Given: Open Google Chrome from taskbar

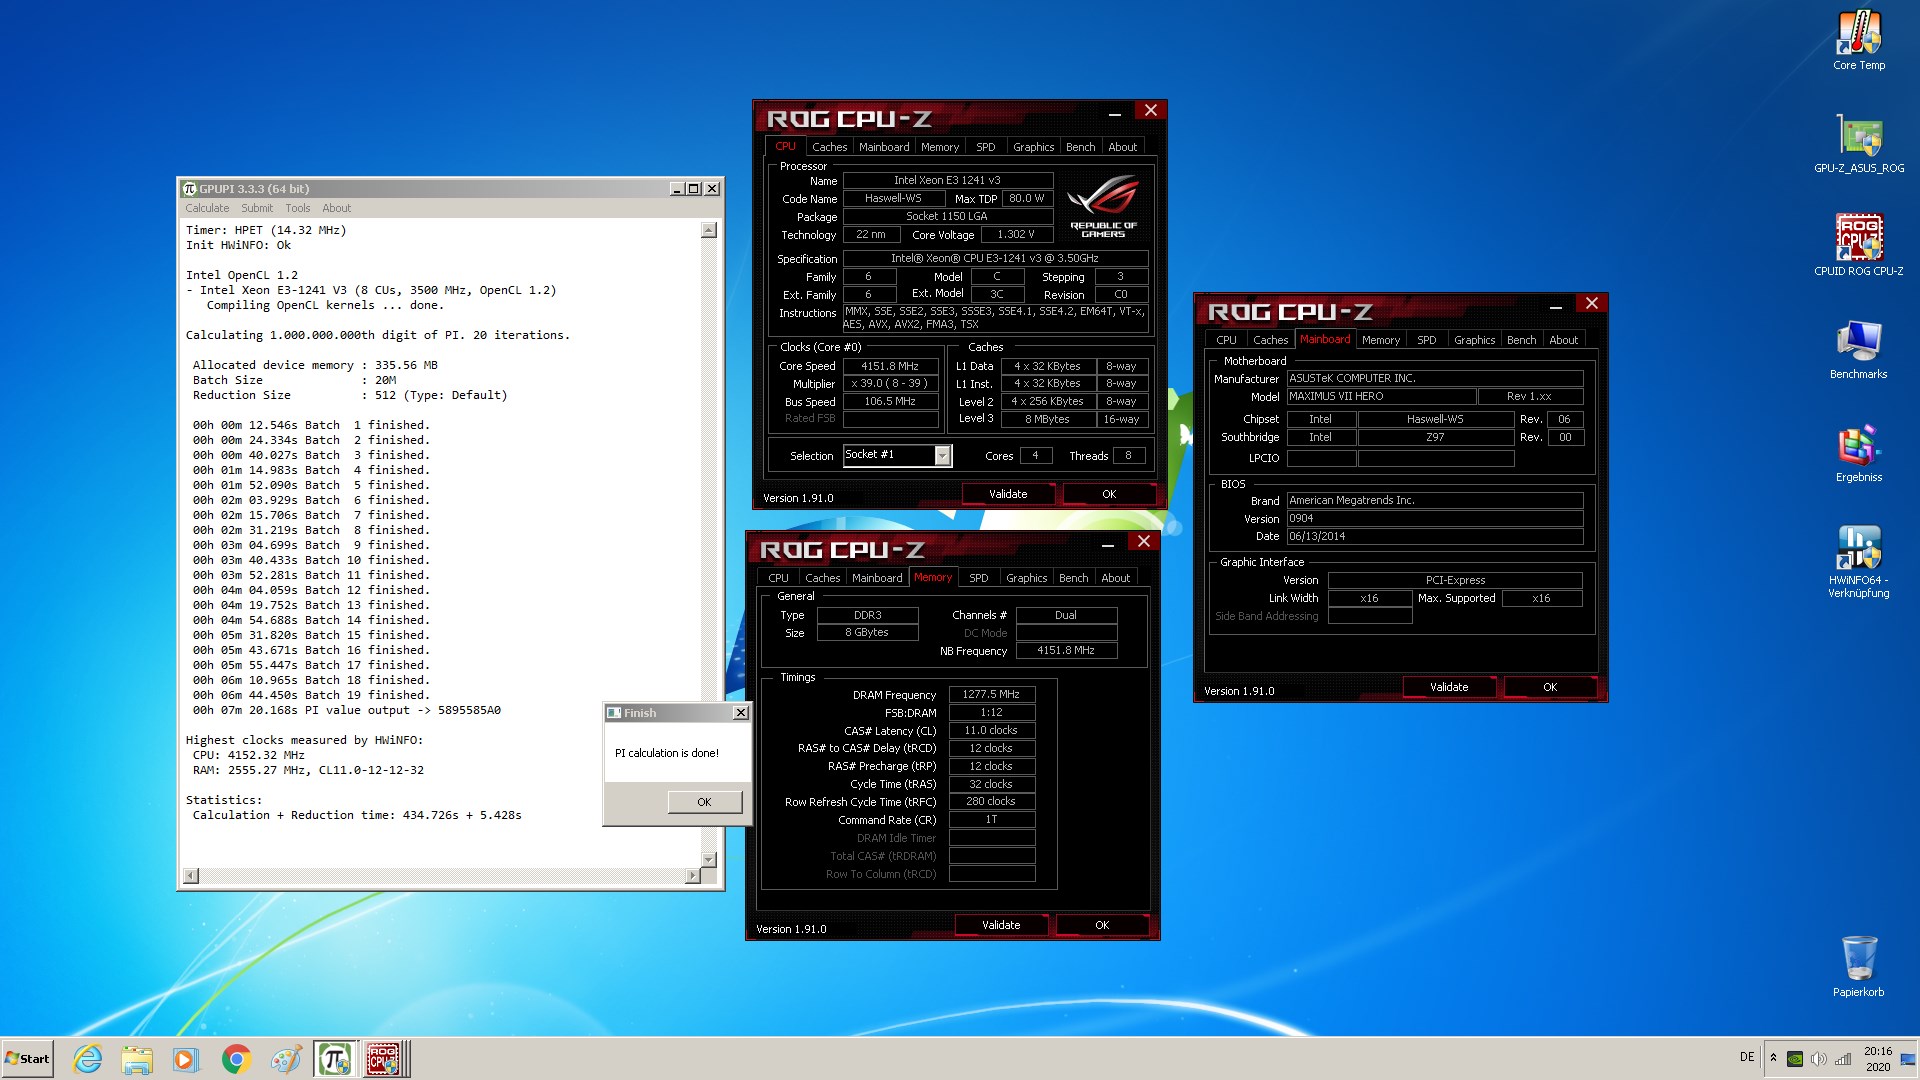Looking at the screenshot, I should pyautogui.click(x=236, y=1059).
